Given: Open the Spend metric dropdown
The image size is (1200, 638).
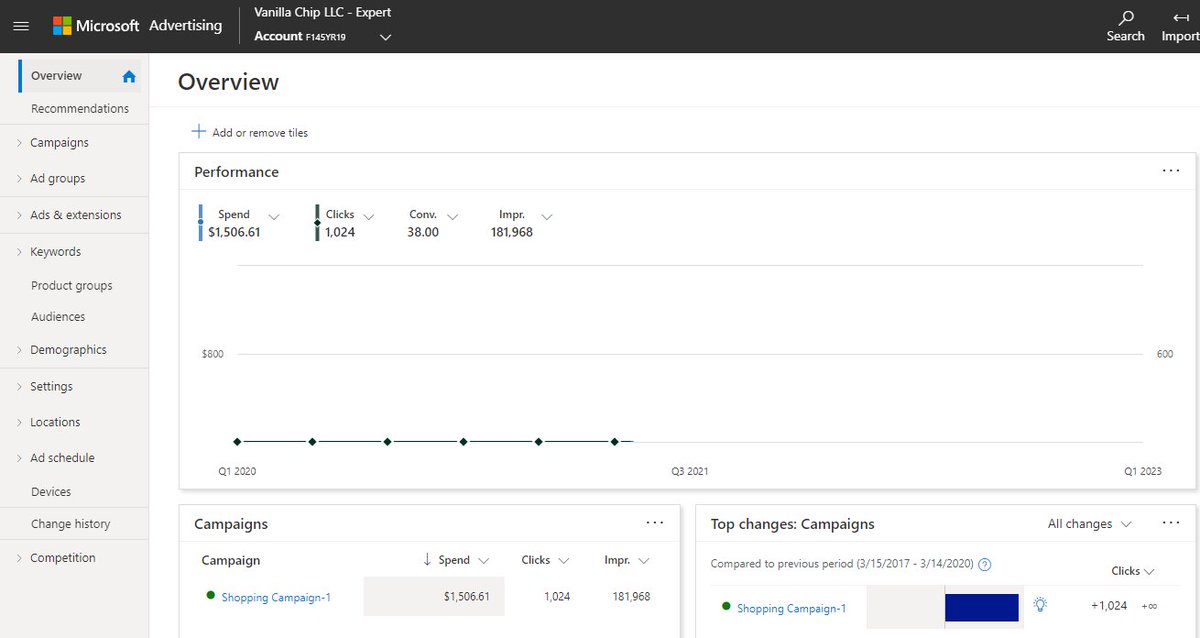Looking at the screenshot, I should pos(274,216).
